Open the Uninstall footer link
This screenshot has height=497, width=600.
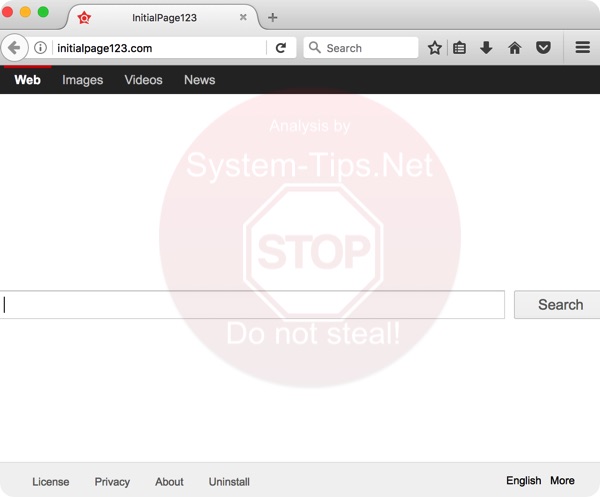229,481
